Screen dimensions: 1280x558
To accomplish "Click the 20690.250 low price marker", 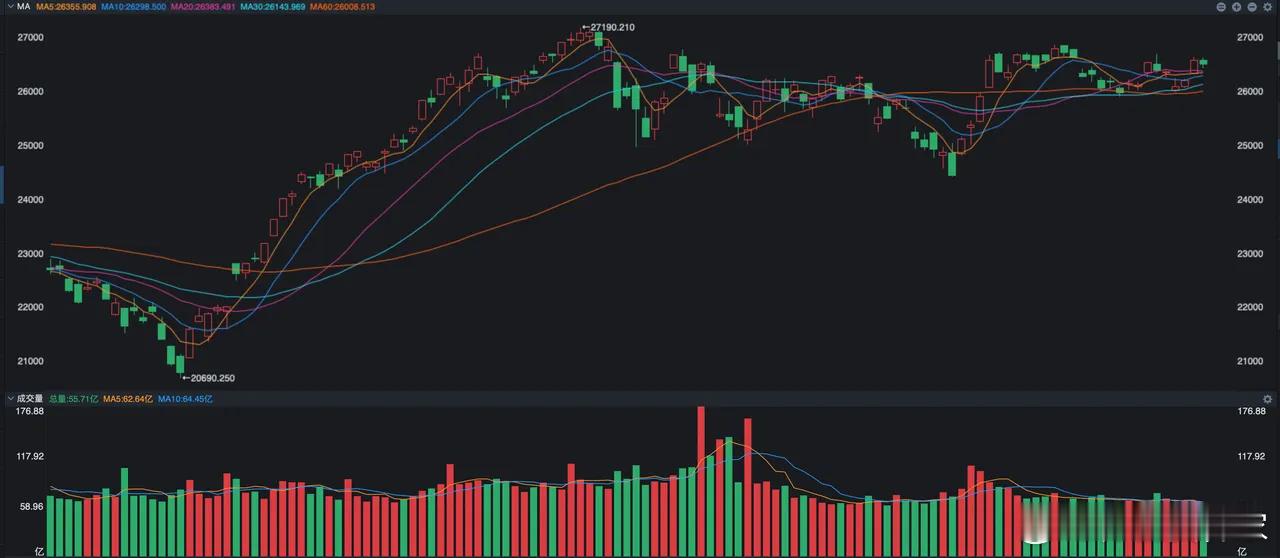I will tap(208, 378).
